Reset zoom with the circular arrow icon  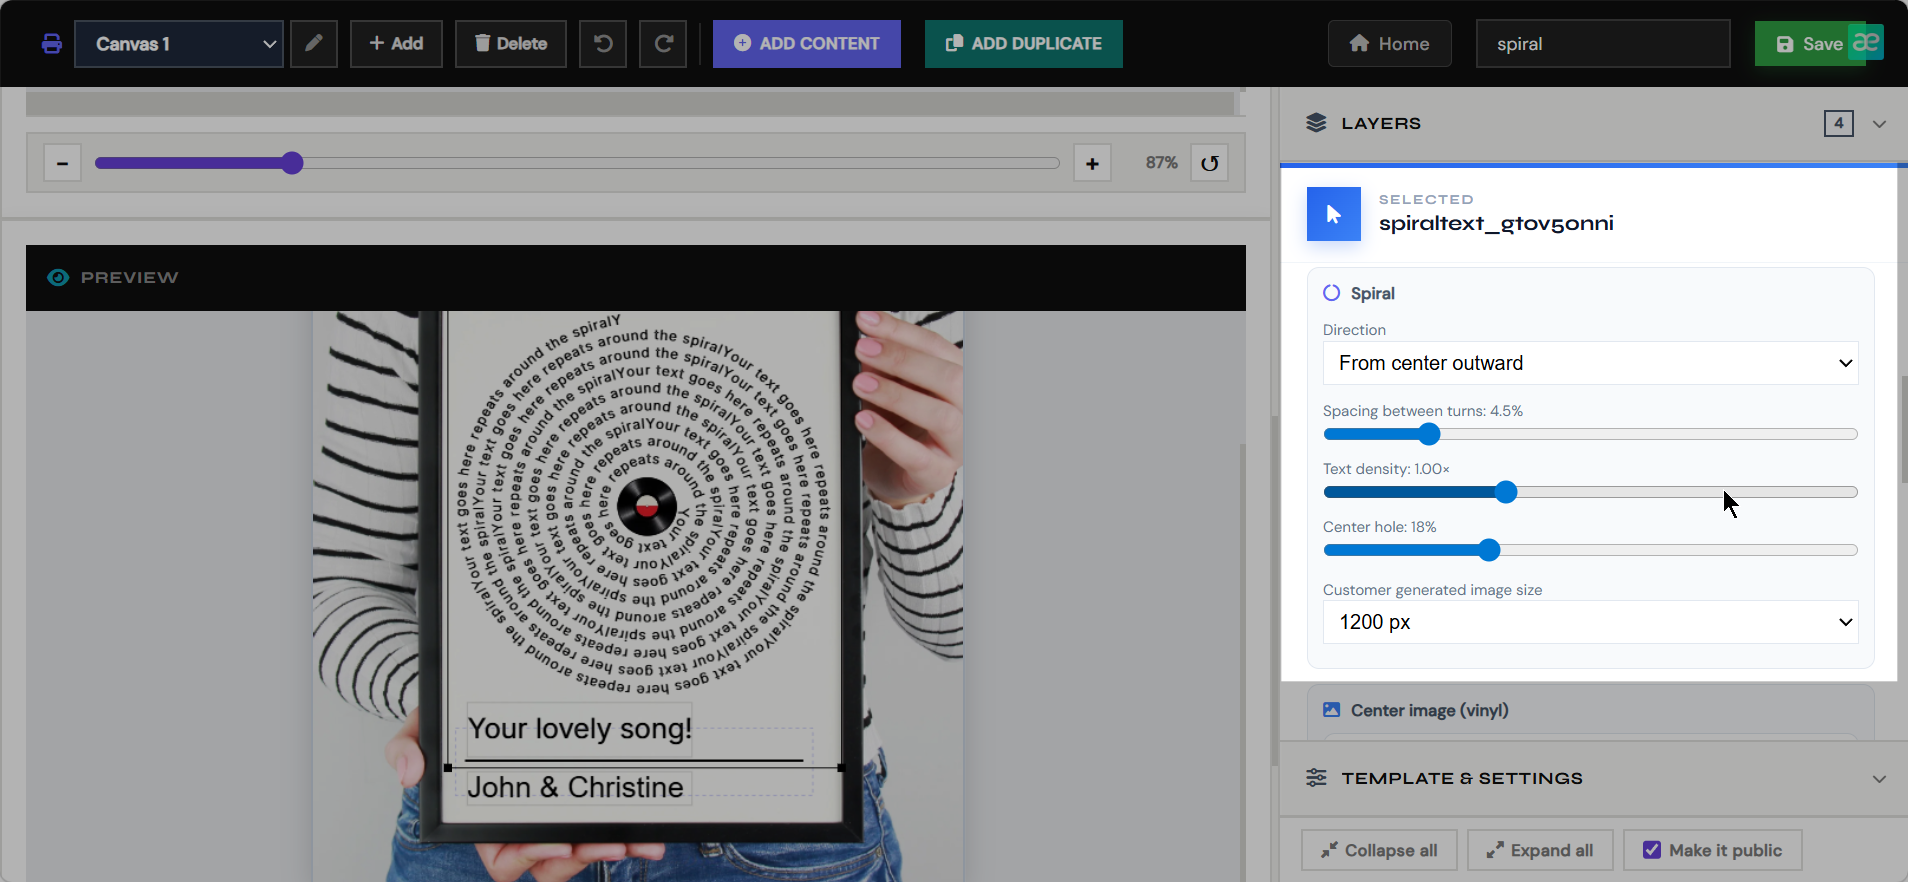coord(1210,163)
